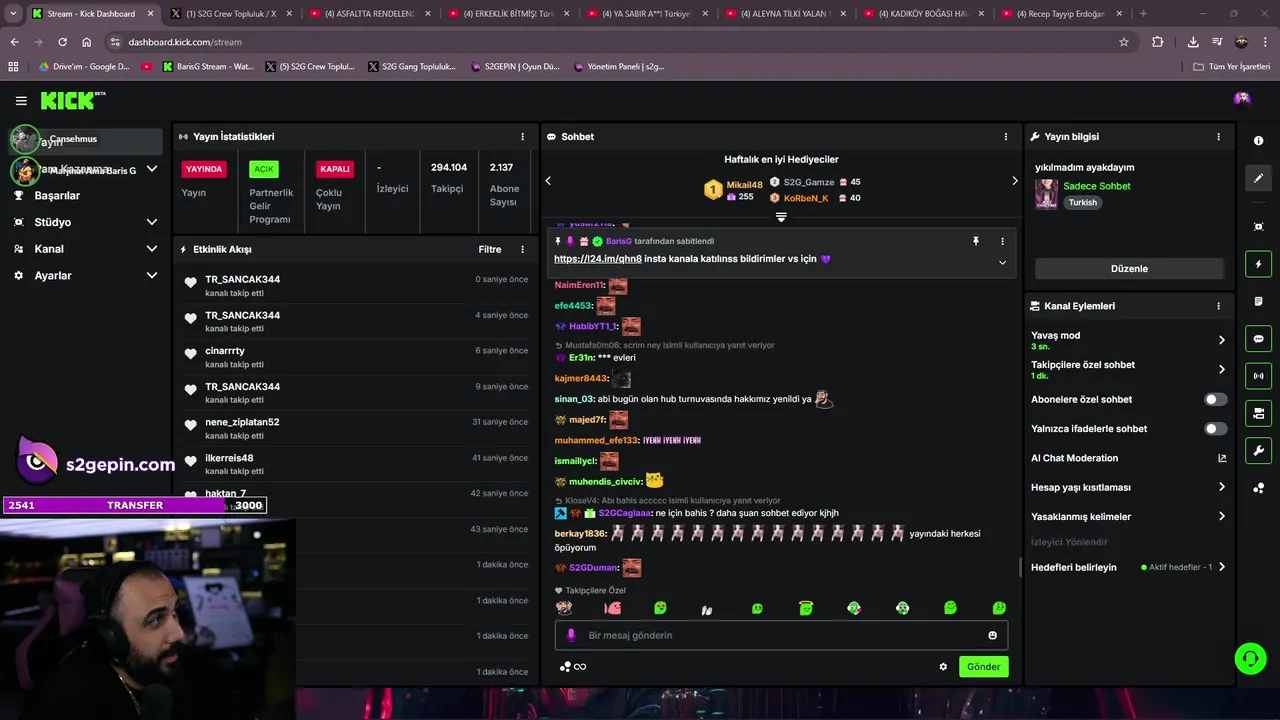The image size is (1280, 720).
Task: Open the l24.im pinned link
Action: [x=598, y=259]
